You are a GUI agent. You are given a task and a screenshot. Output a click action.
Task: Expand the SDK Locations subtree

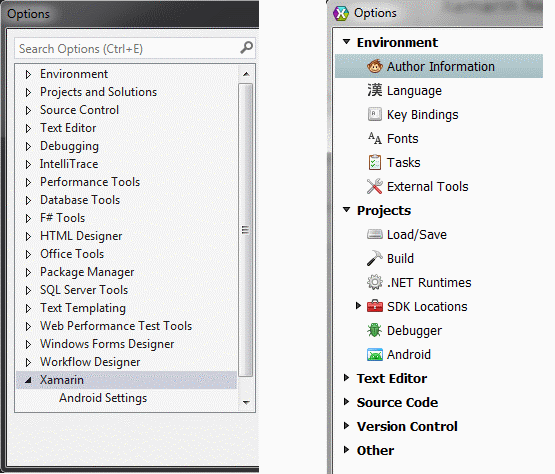point(358,305)
